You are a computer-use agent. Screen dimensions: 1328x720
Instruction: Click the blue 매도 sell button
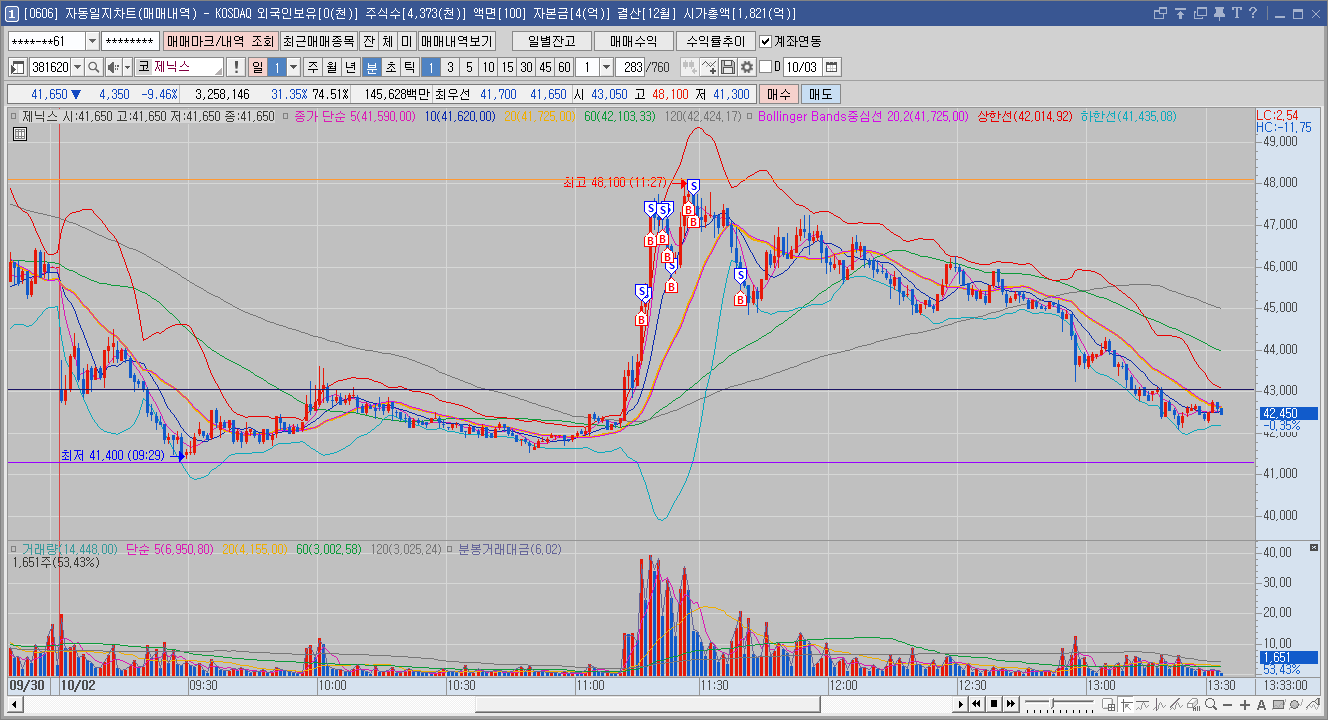(x=821, y=94)
